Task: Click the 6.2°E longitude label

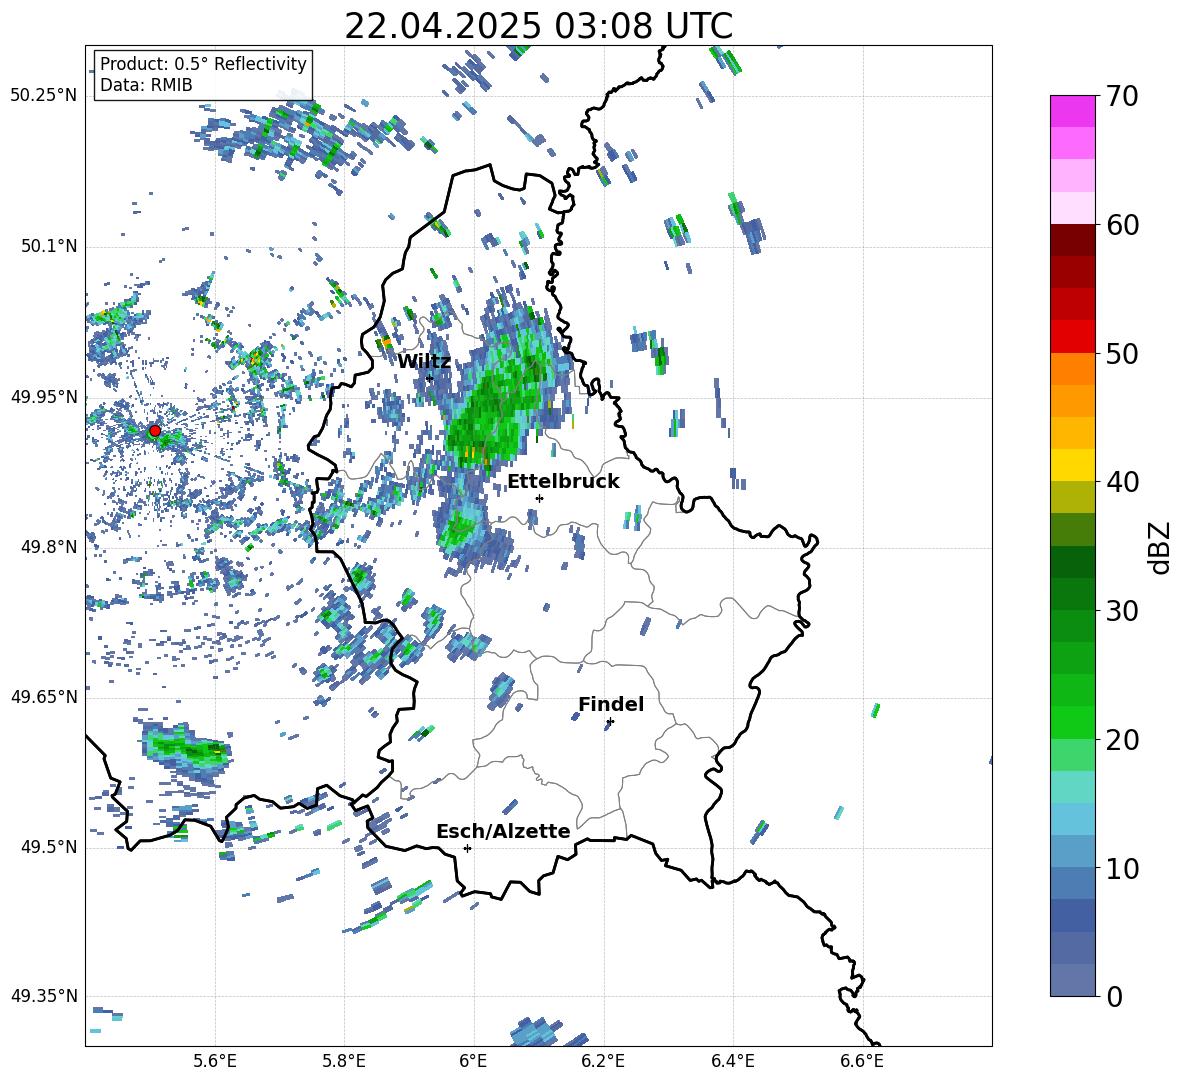Action: click(x=603, y=1061)
